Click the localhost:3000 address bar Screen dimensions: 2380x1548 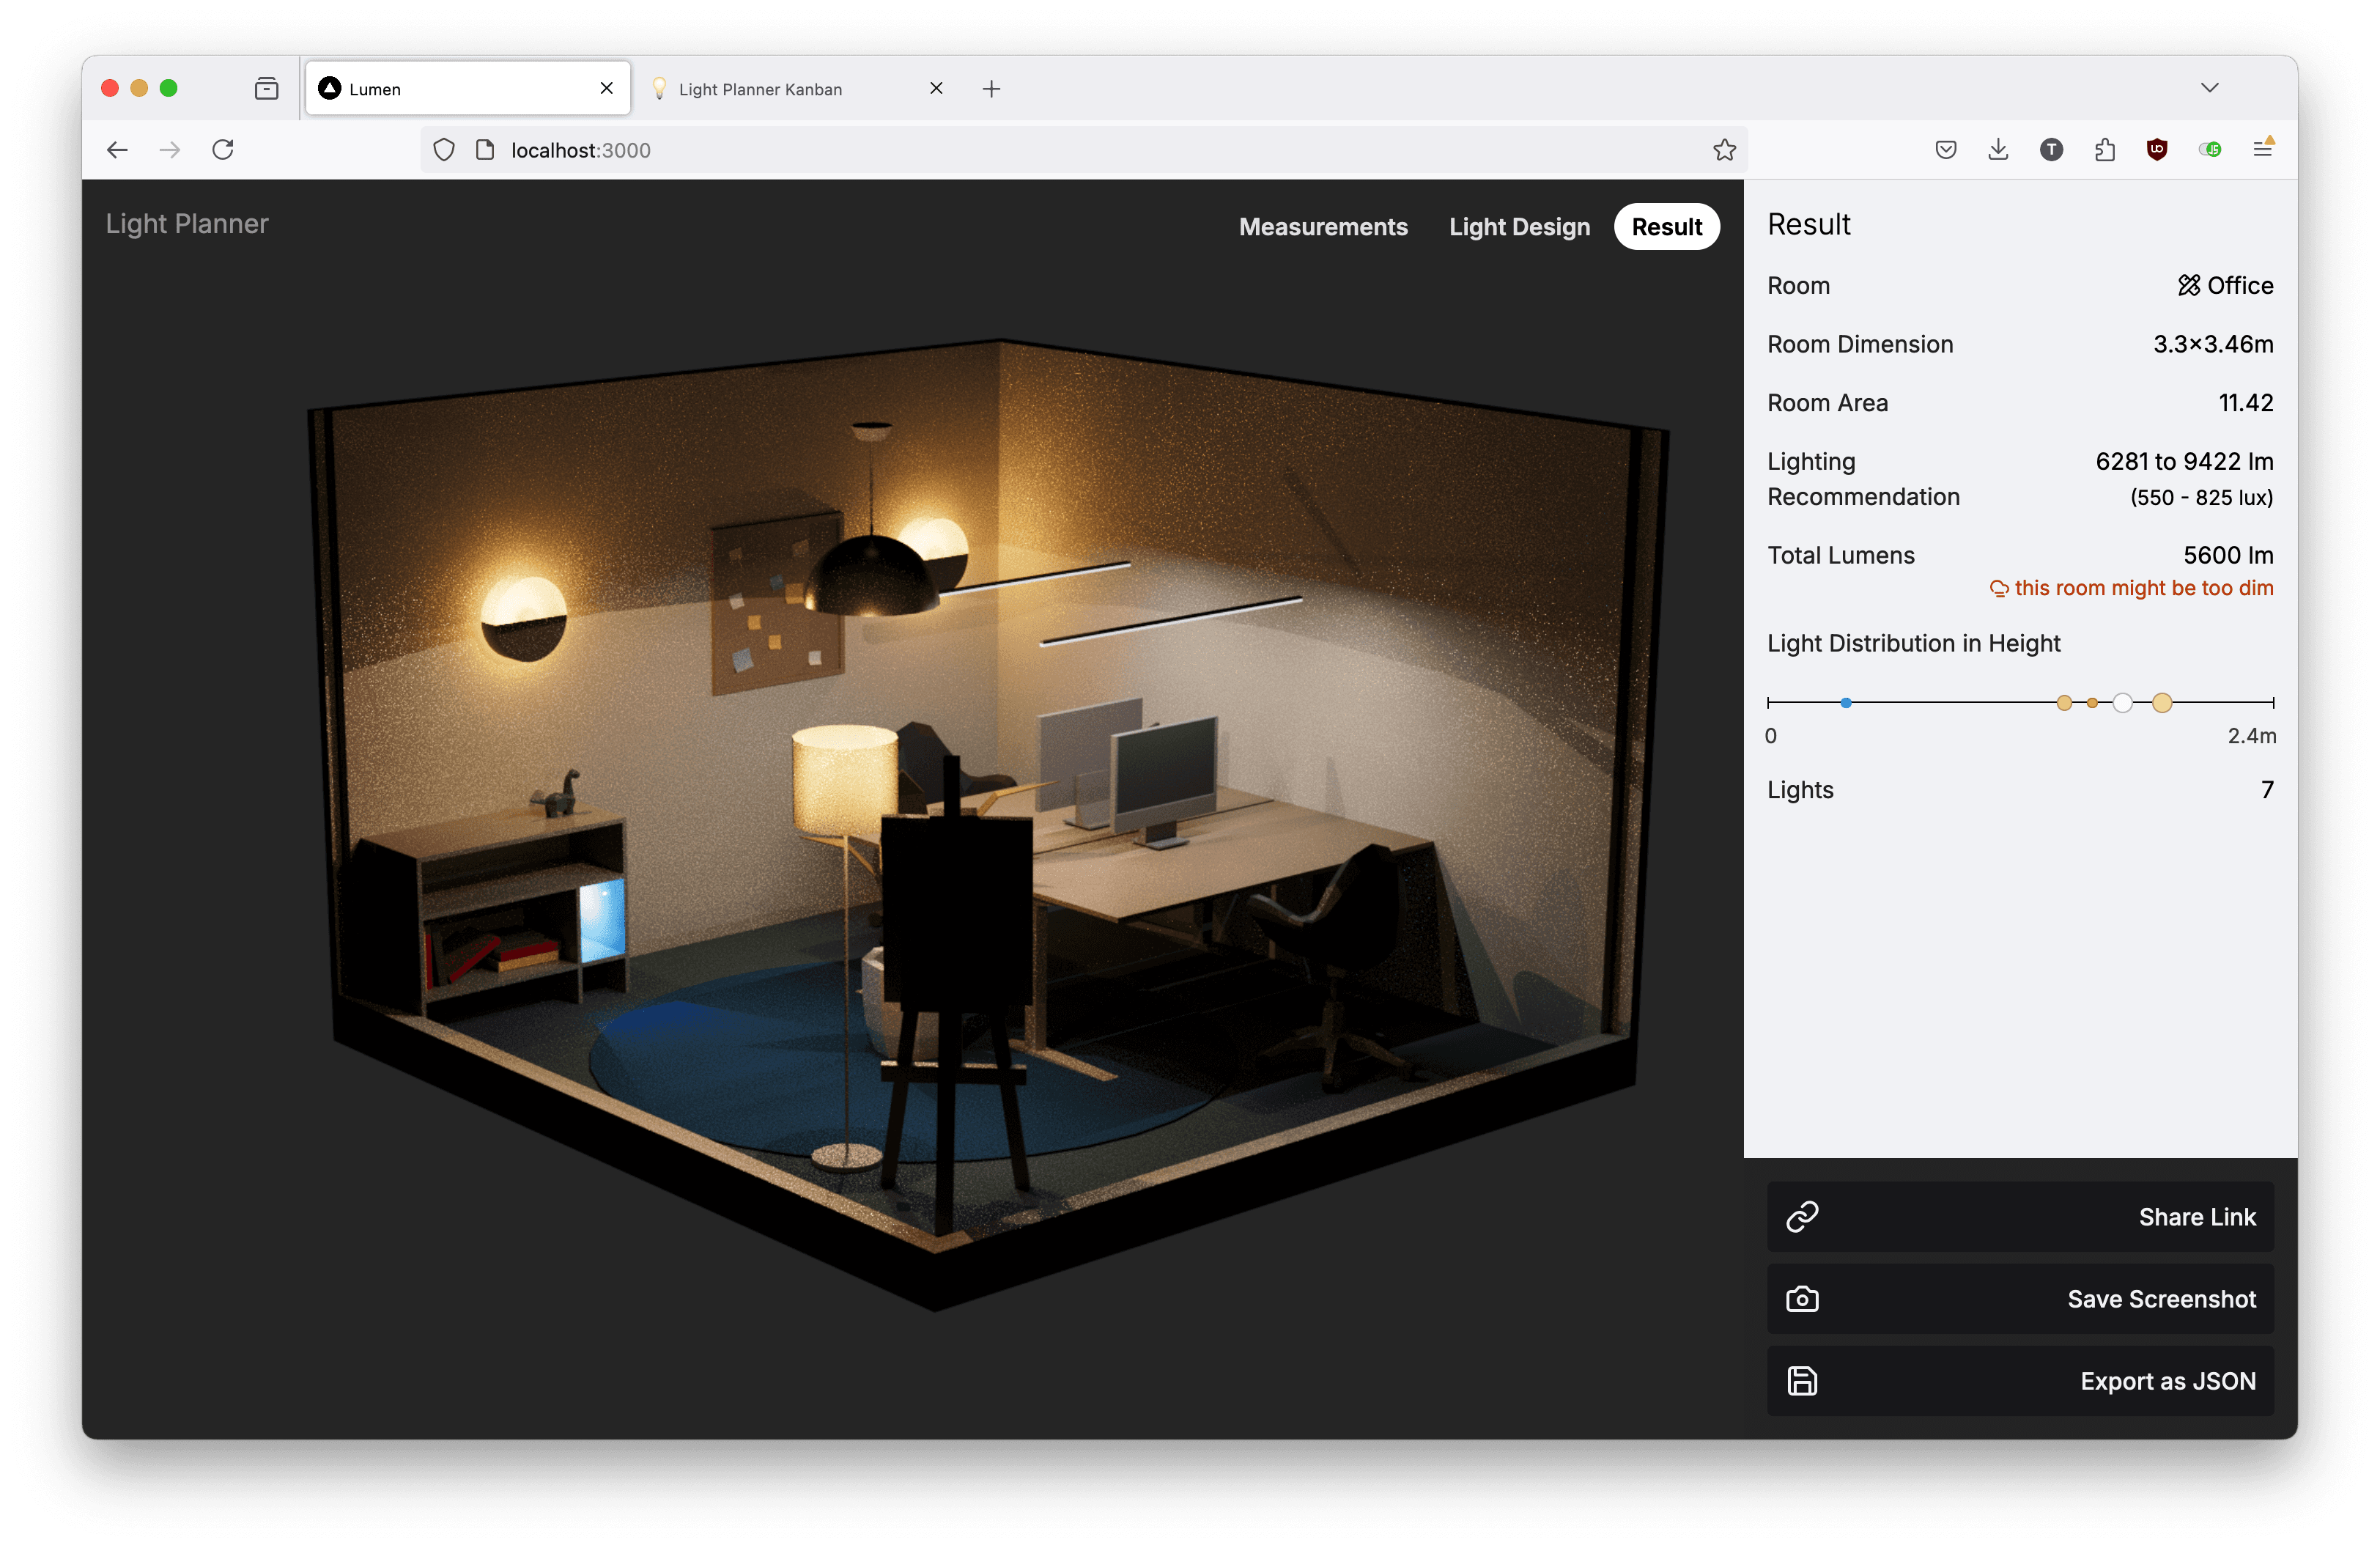tap(1000, 150)
